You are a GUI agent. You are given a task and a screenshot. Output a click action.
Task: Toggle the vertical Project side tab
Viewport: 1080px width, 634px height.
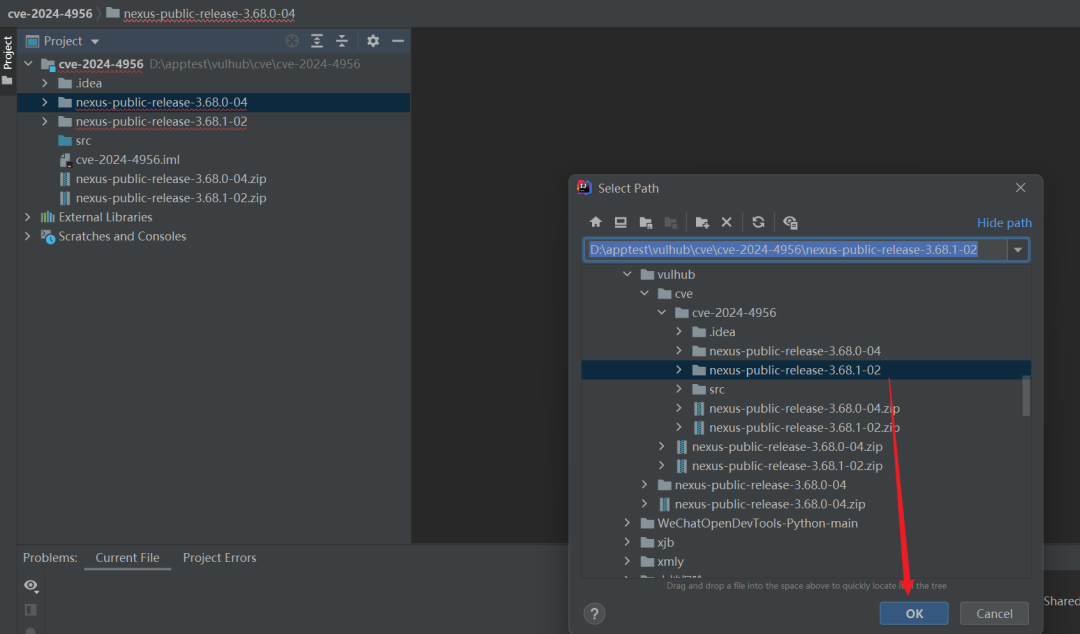(x=8, y=60)
